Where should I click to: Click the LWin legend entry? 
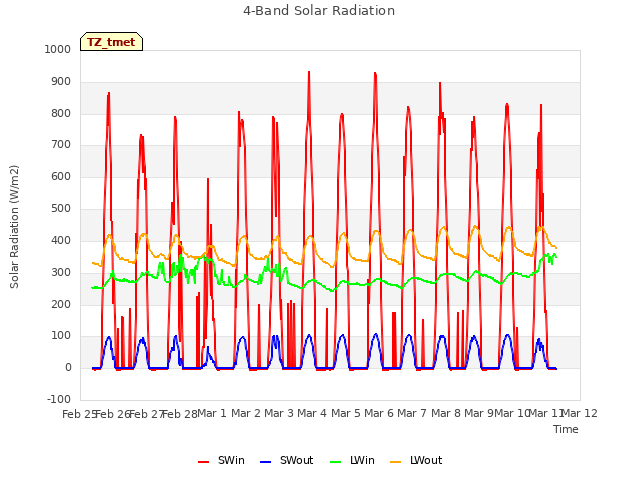click(x=352, y=461)
